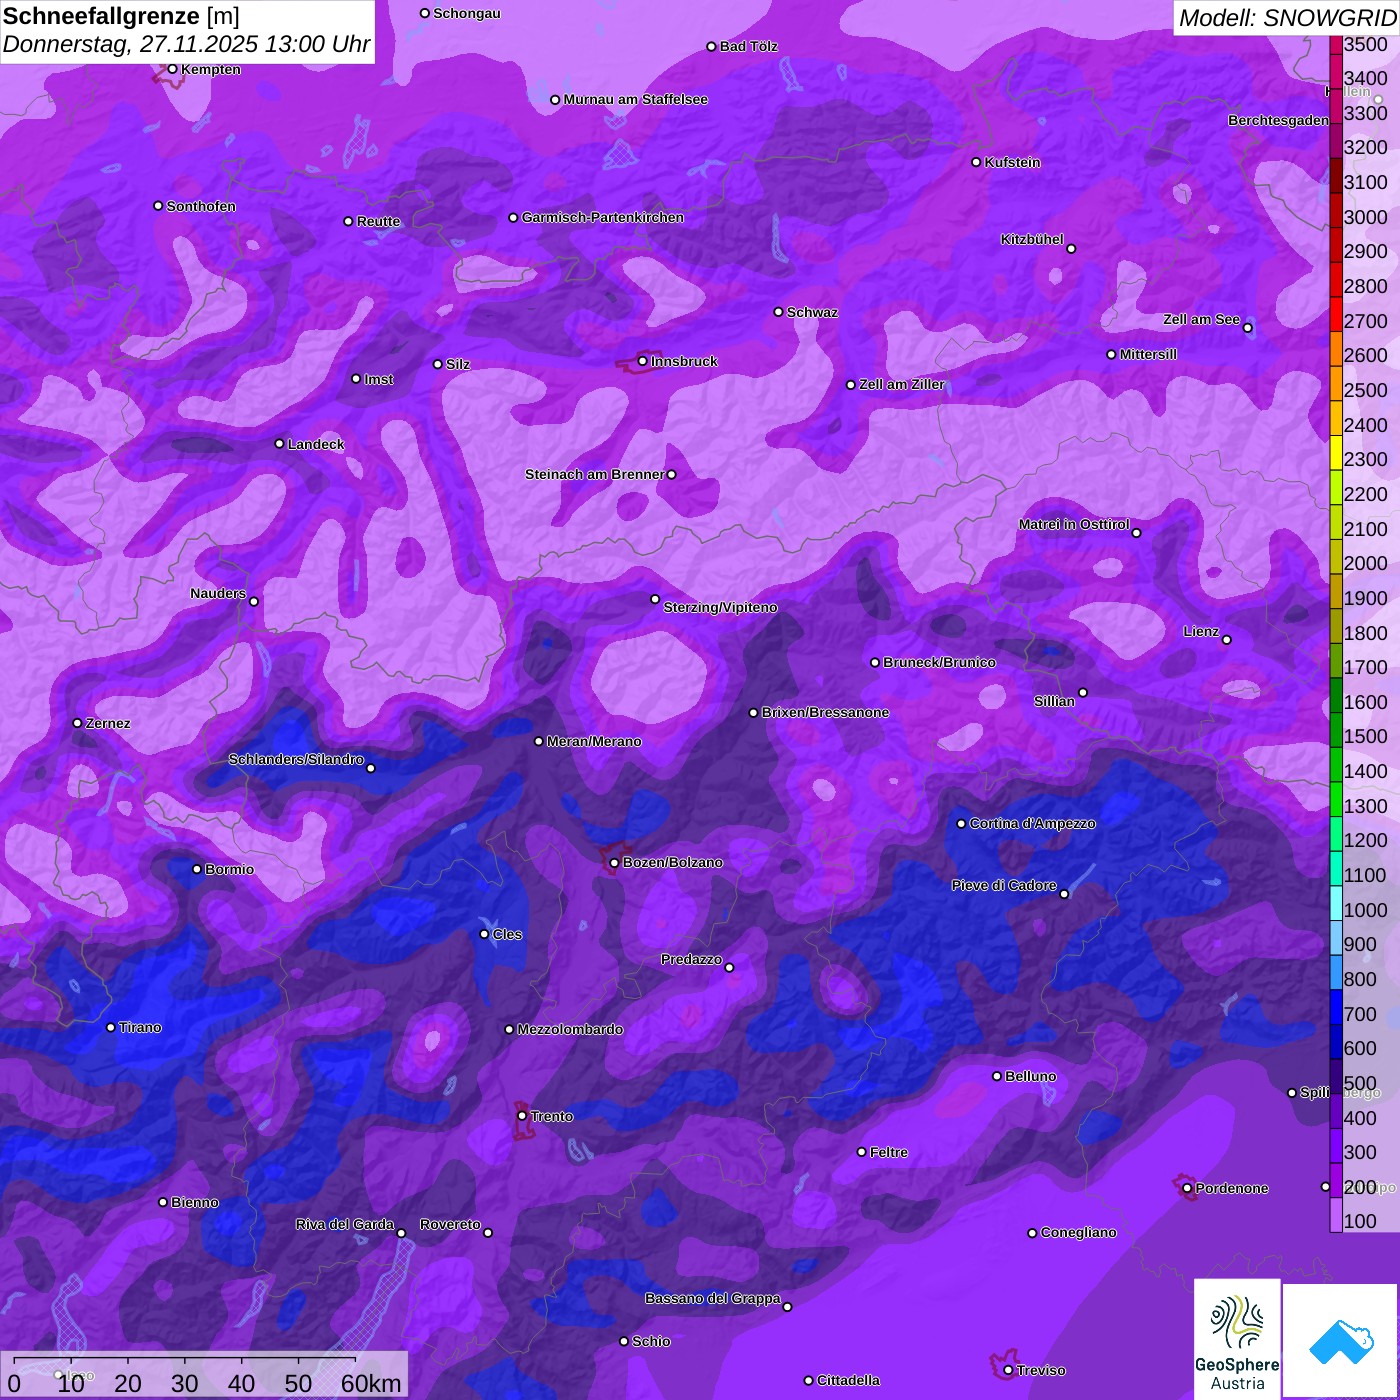Click the 'Brixen/Bressanone' label

pos(825,712)
